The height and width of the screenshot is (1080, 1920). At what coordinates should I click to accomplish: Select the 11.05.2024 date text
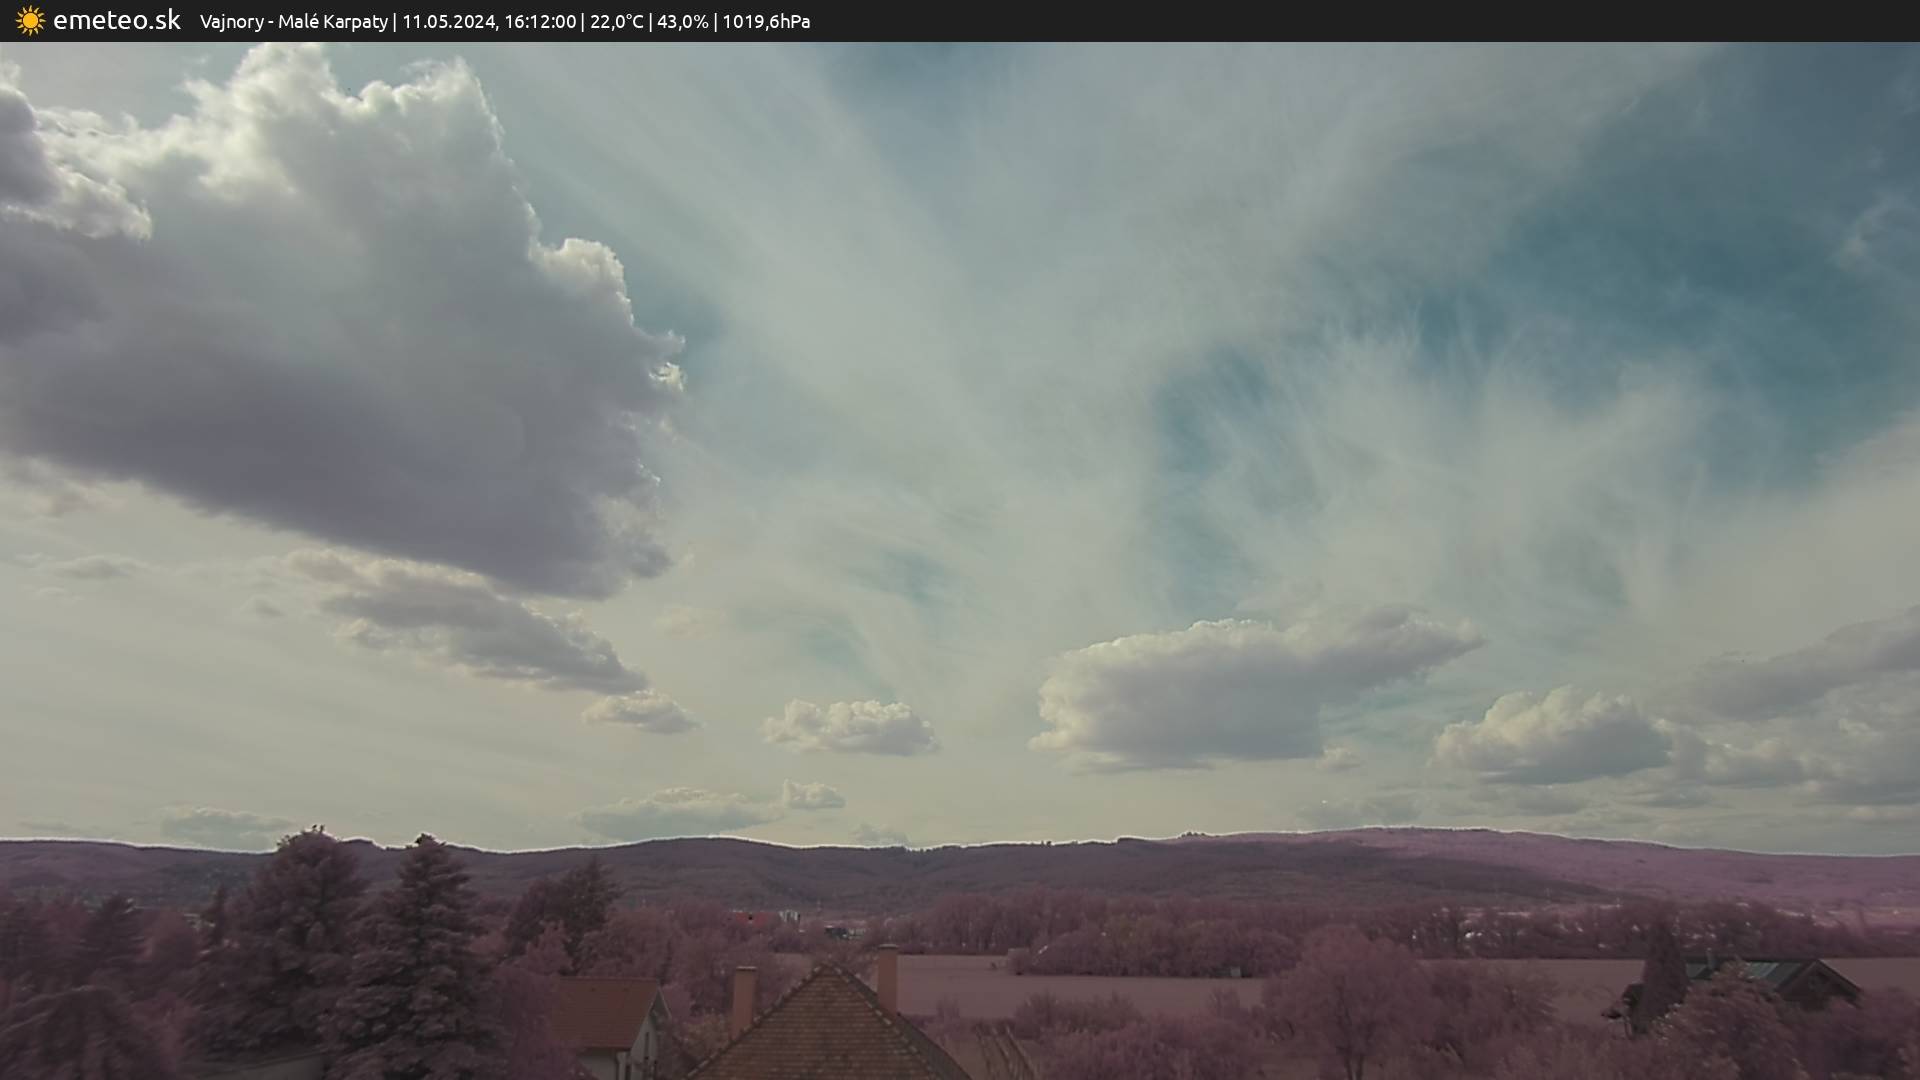[448, 22]
